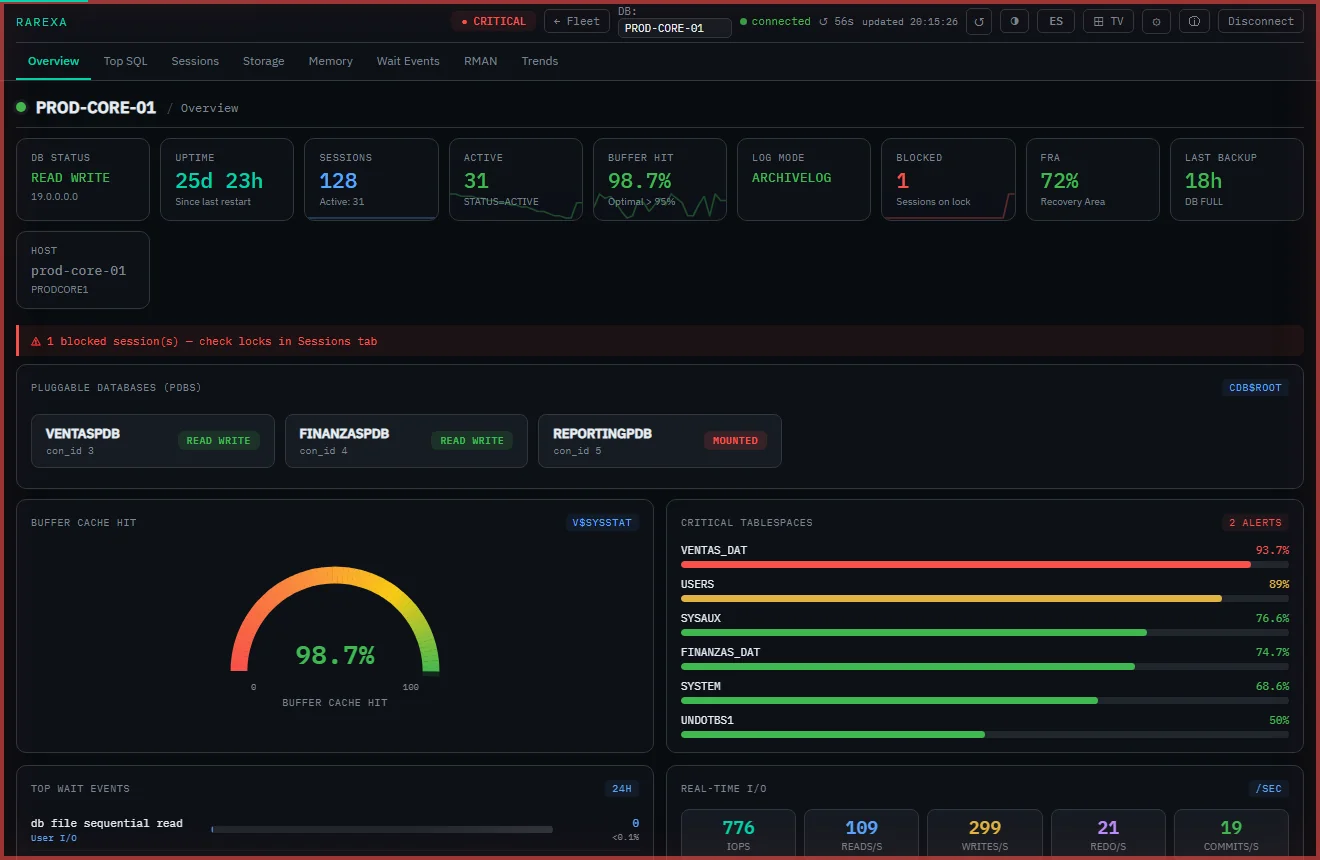Open the Storage tab
This screenshot has height=860, width=1320.
pyautogui.click(x=264, y=61)
